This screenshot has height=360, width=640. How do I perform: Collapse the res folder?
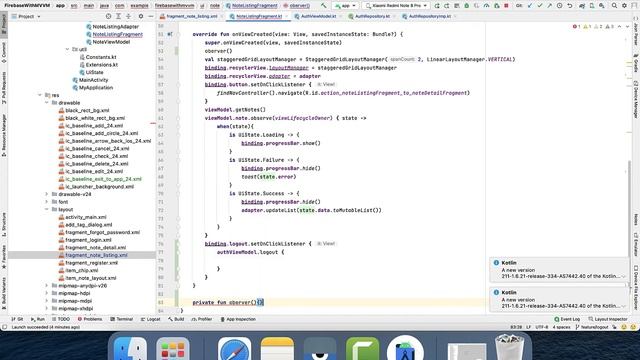coord(40,95)
